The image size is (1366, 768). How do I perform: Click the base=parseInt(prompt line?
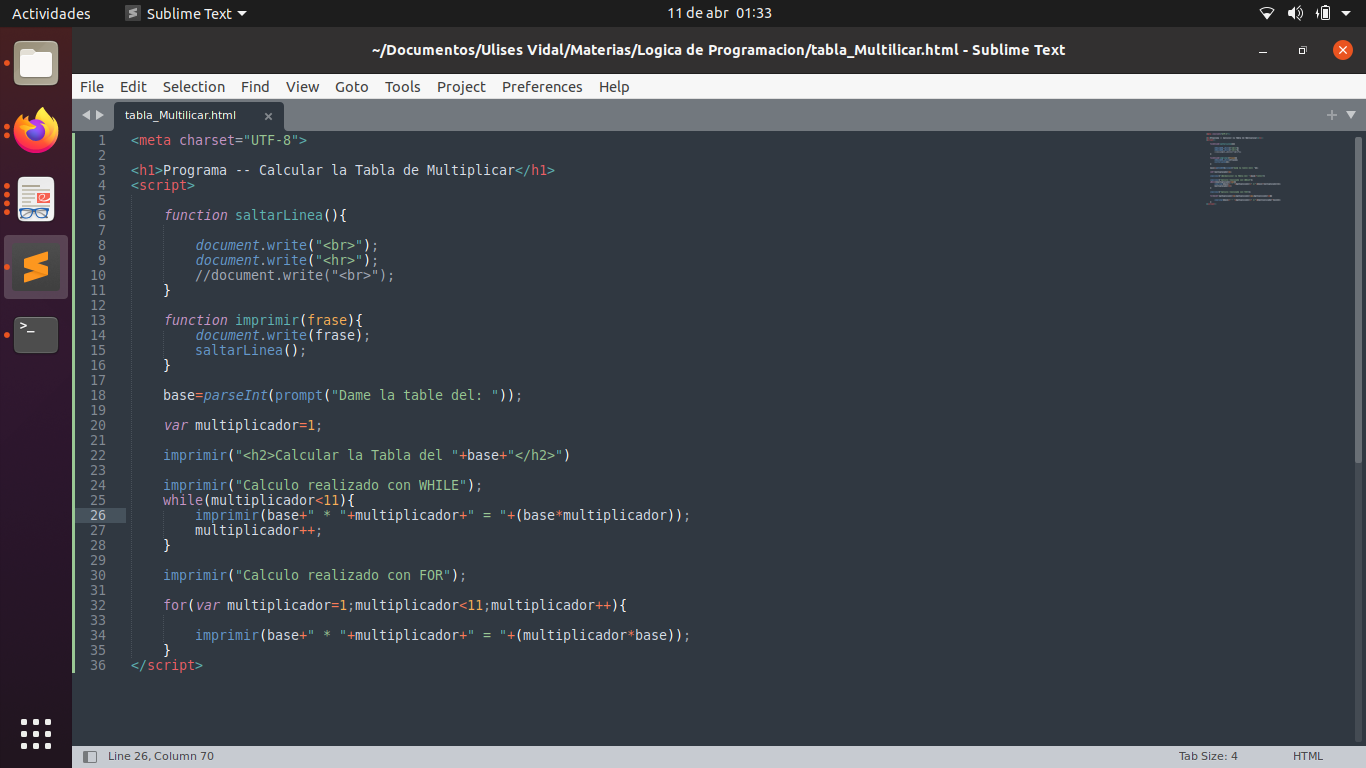(x=343, y=395)
